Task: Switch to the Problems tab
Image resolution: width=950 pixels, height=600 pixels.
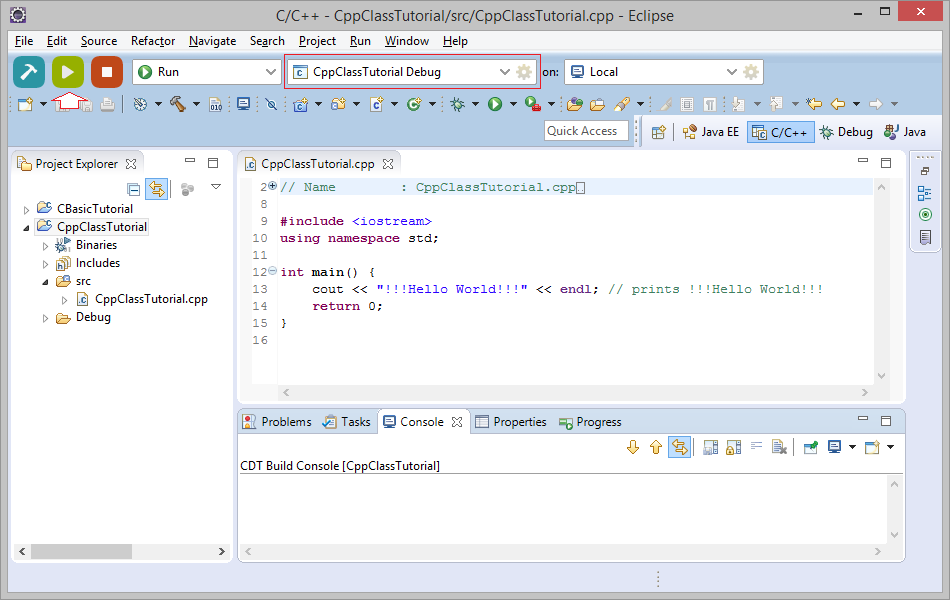Action: tap(277, 422)
